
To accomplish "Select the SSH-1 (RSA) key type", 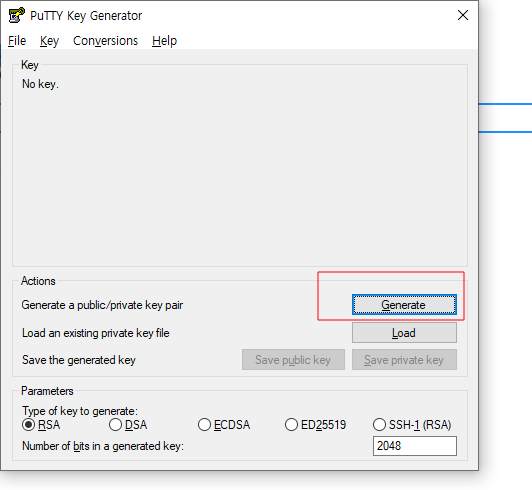I will point(412,425).
